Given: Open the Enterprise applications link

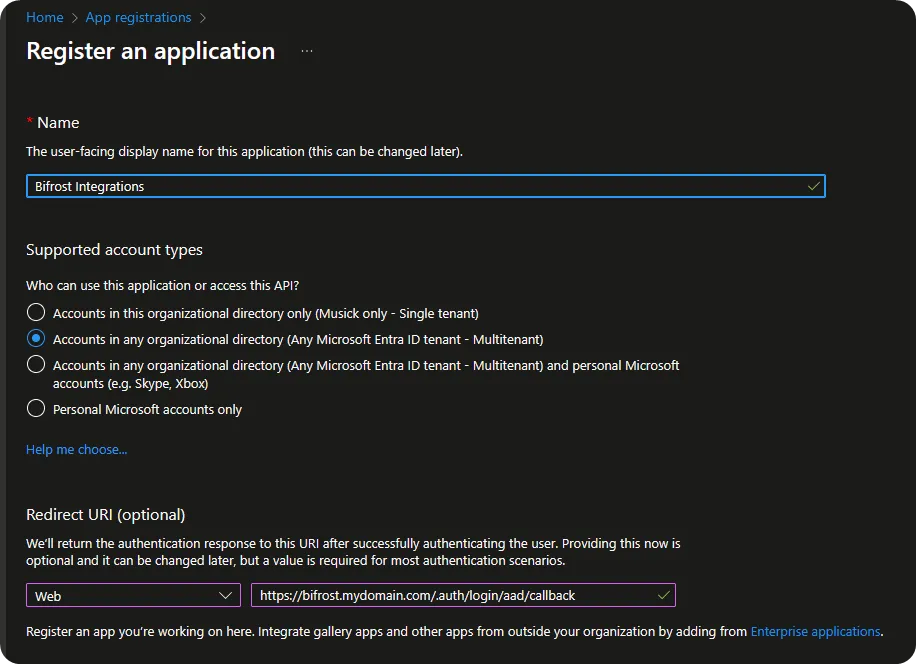Looking at the screenshot, I should (815, 631).
